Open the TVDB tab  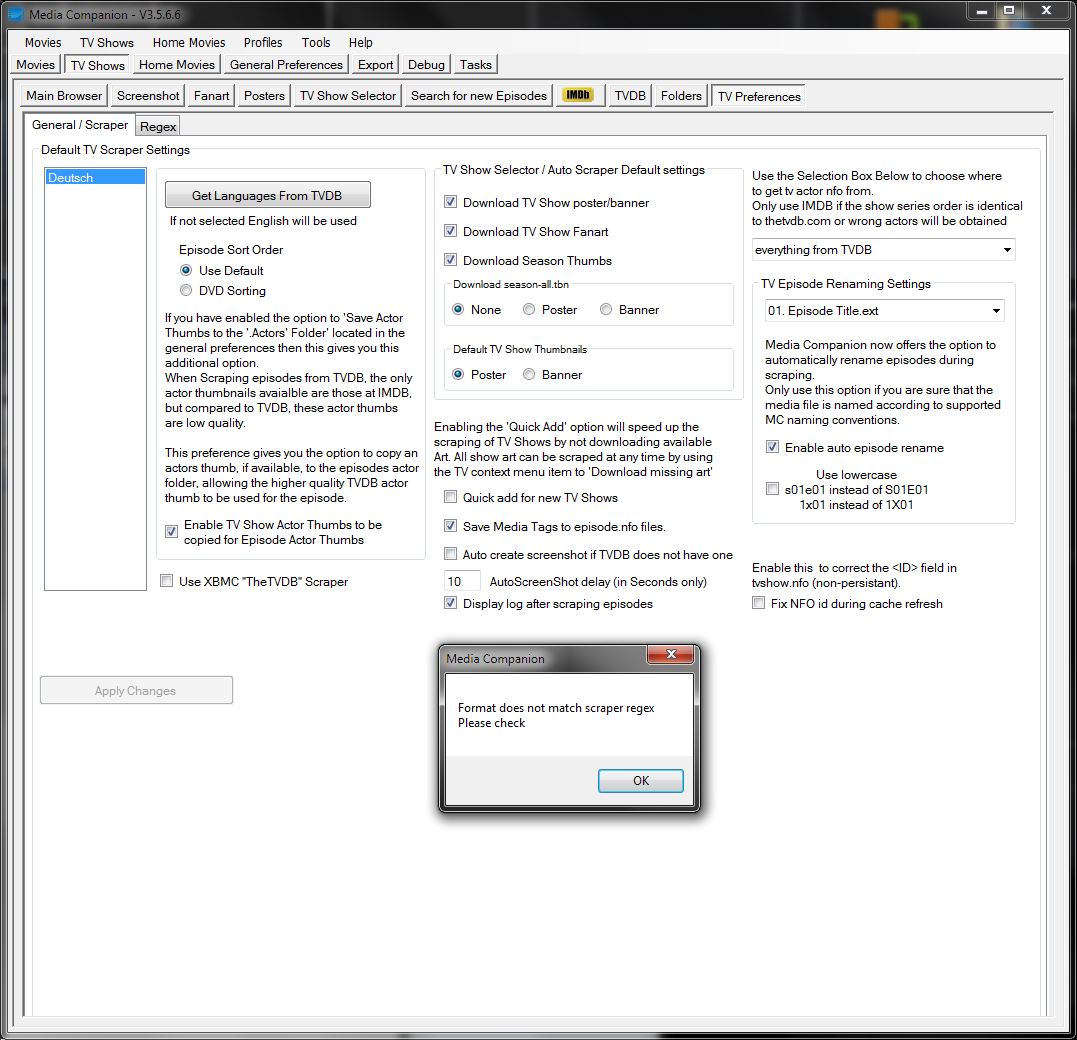[630, 95]
